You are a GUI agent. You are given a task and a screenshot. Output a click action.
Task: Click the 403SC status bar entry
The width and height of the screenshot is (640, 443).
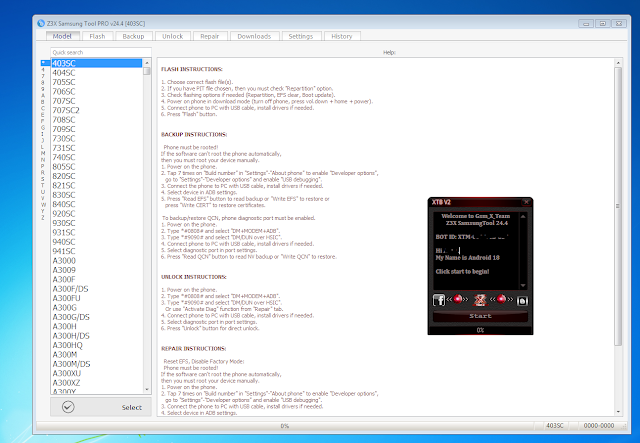click(x=555, y=426)
